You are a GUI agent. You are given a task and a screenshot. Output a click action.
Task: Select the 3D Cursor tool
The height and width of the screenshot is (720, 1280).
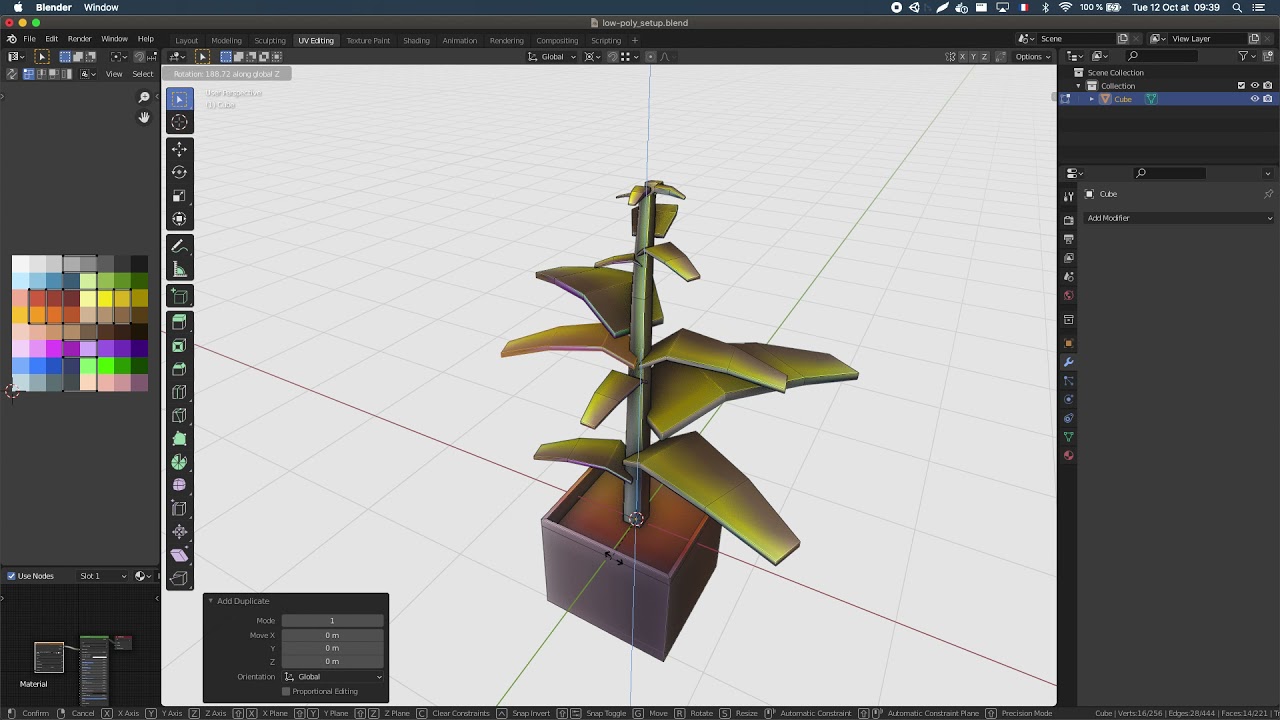[179, 121]
